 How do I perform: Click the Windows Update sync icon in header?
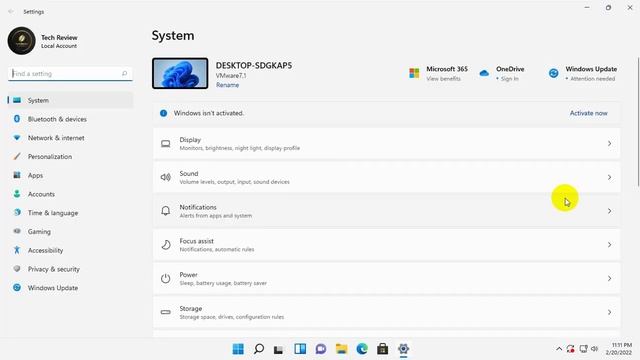point(553,73)
